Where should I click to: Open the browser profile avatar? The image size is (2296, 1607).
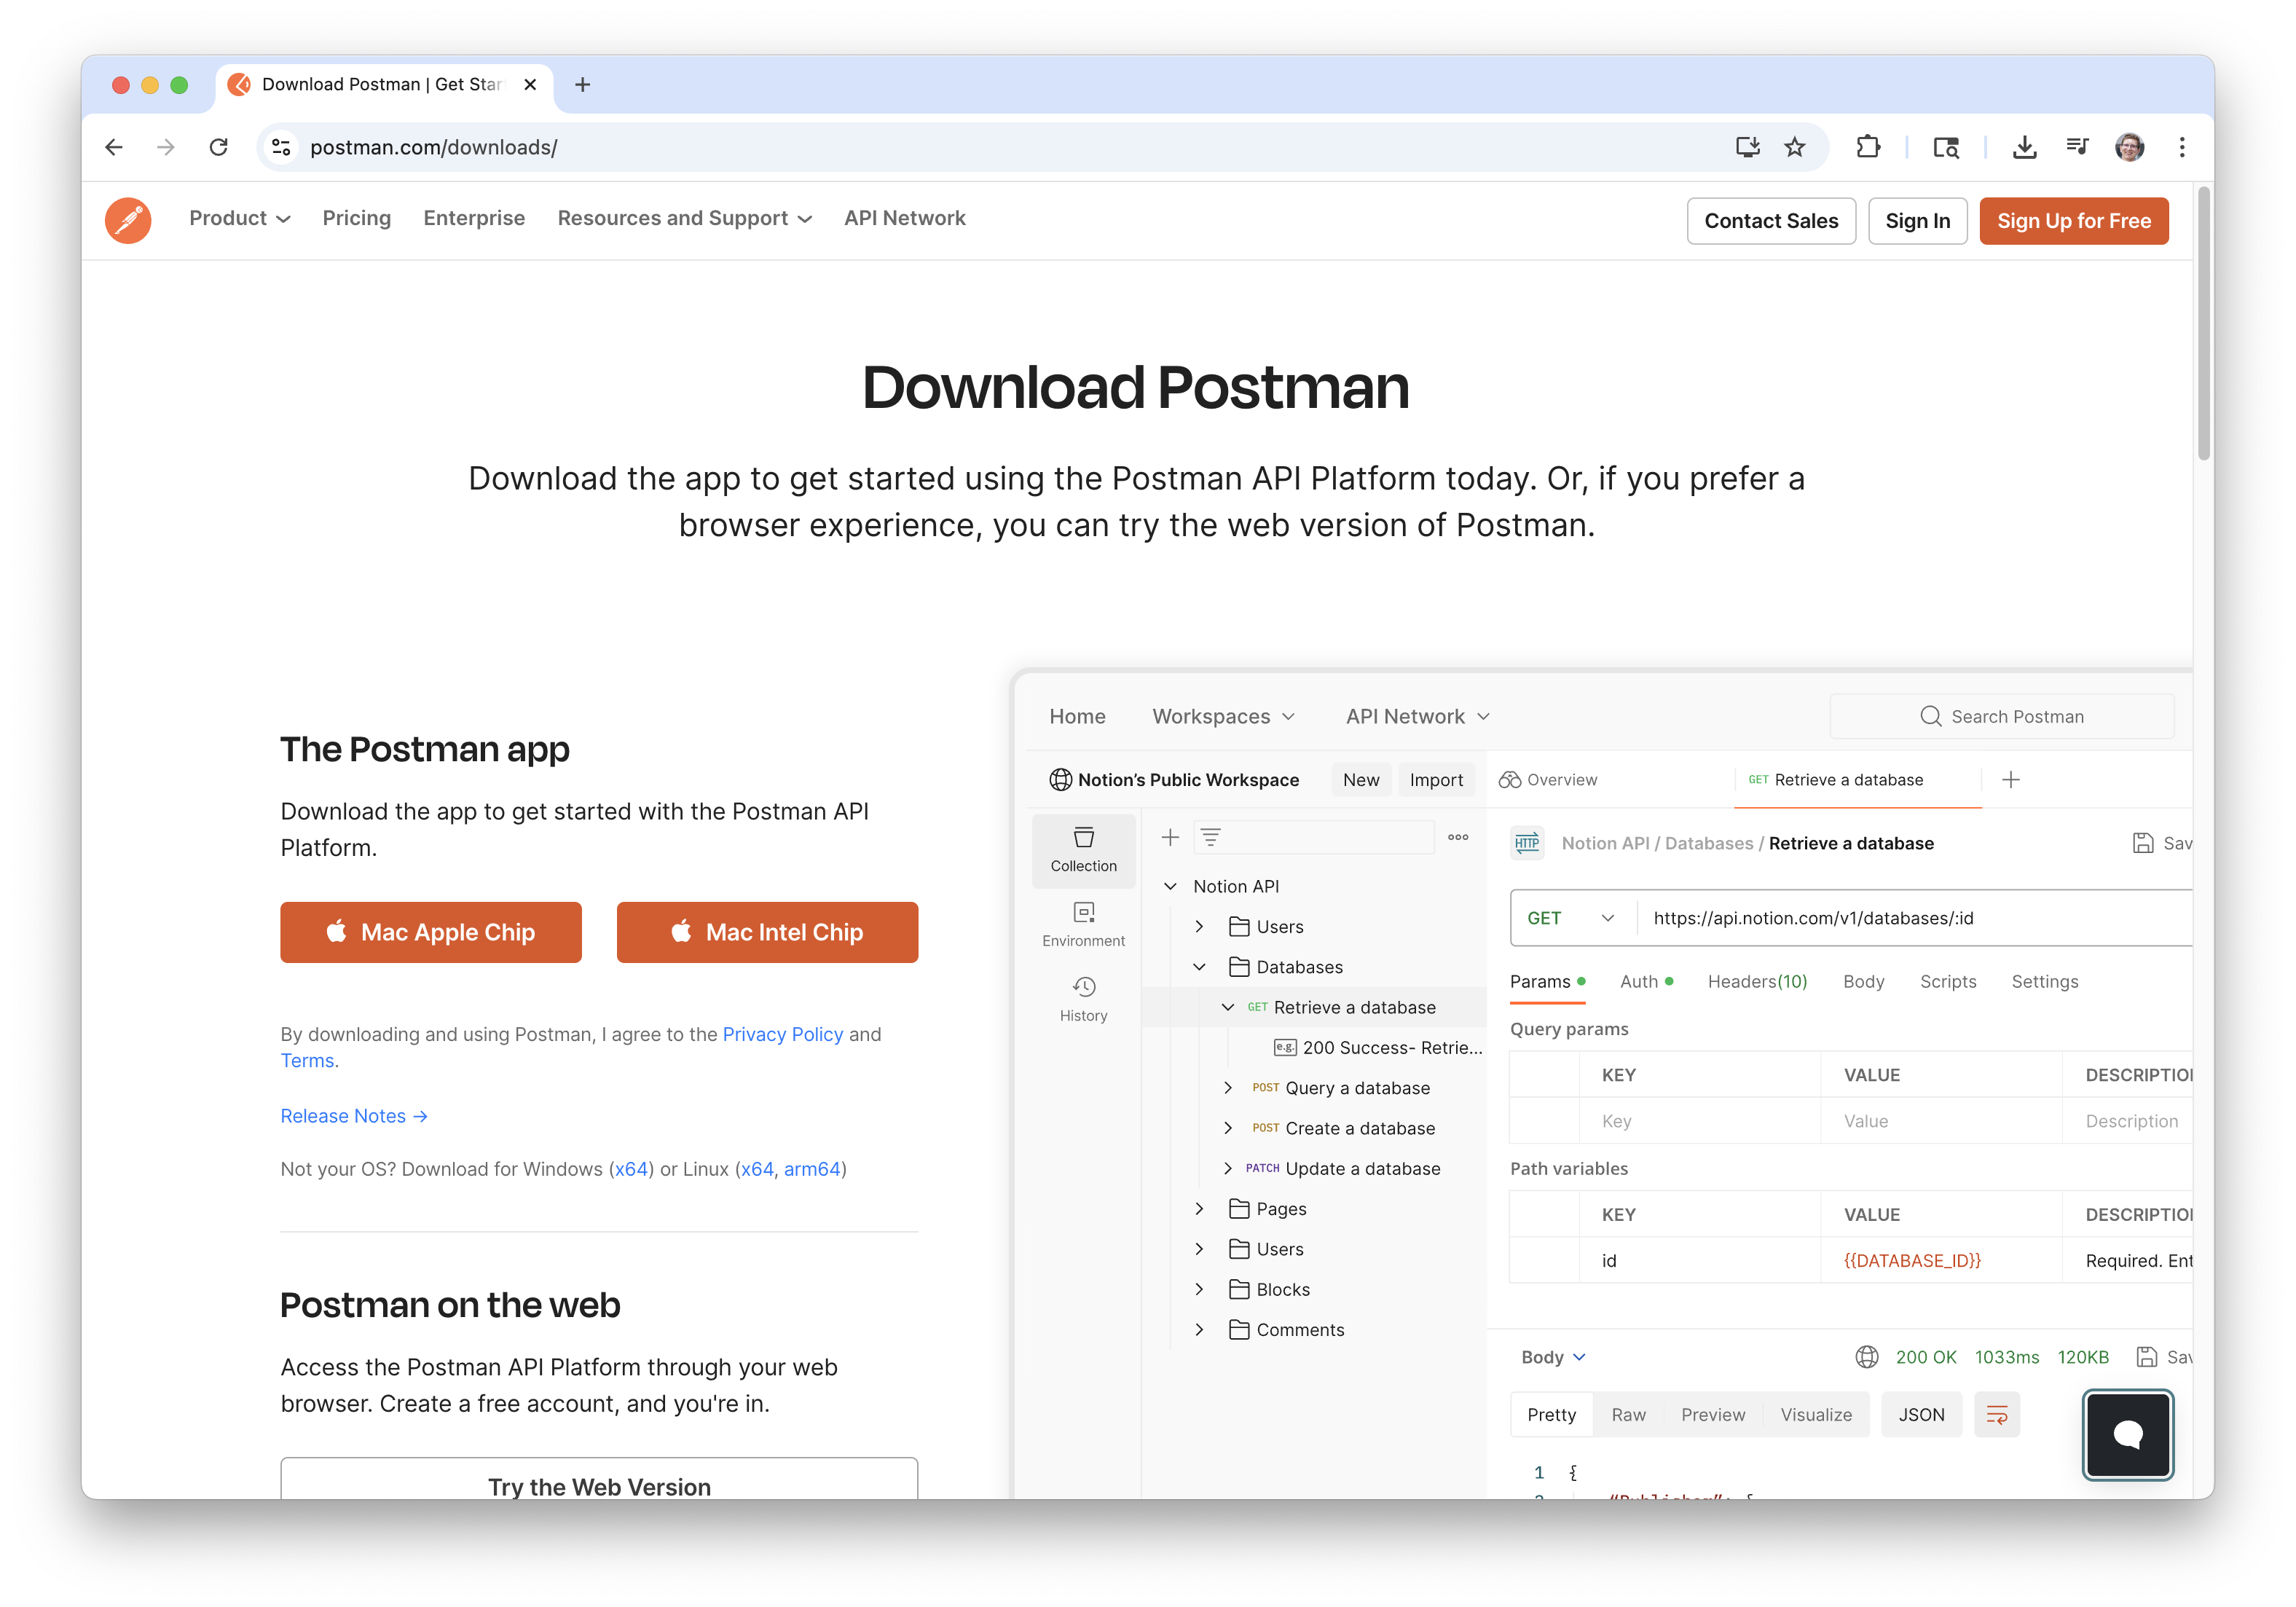tap(2129, 147)
